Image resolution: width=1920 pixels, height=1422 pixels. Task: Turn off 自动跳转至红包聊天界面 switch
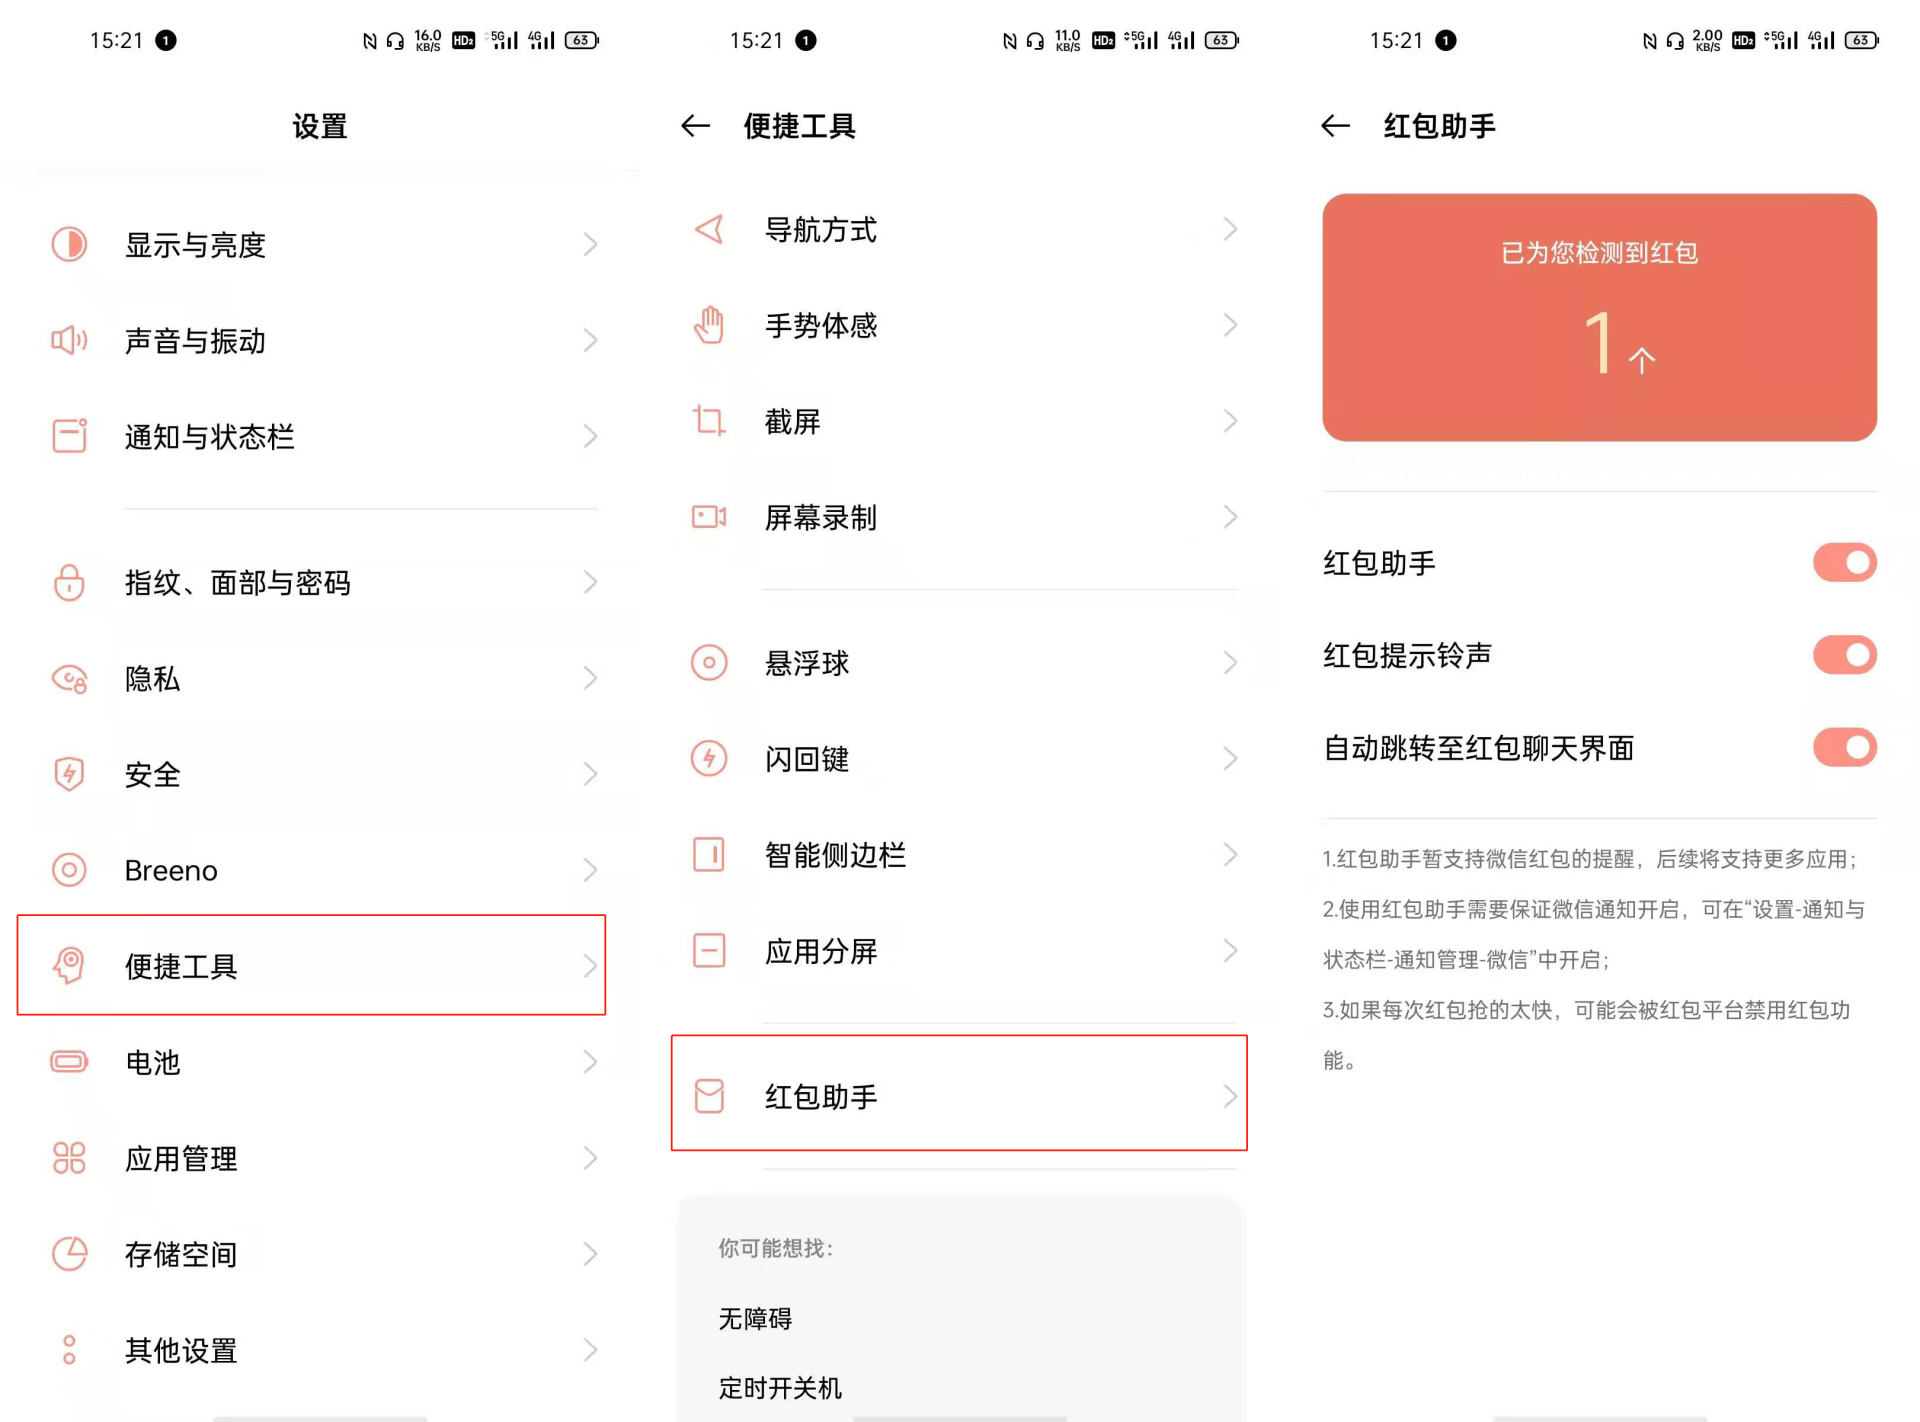point(1844,747)
